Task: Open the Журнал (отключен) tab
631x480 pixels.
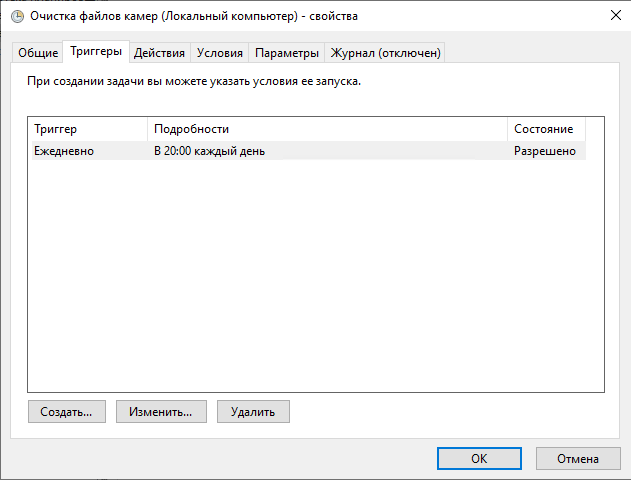Action: [x=385, y=53]
